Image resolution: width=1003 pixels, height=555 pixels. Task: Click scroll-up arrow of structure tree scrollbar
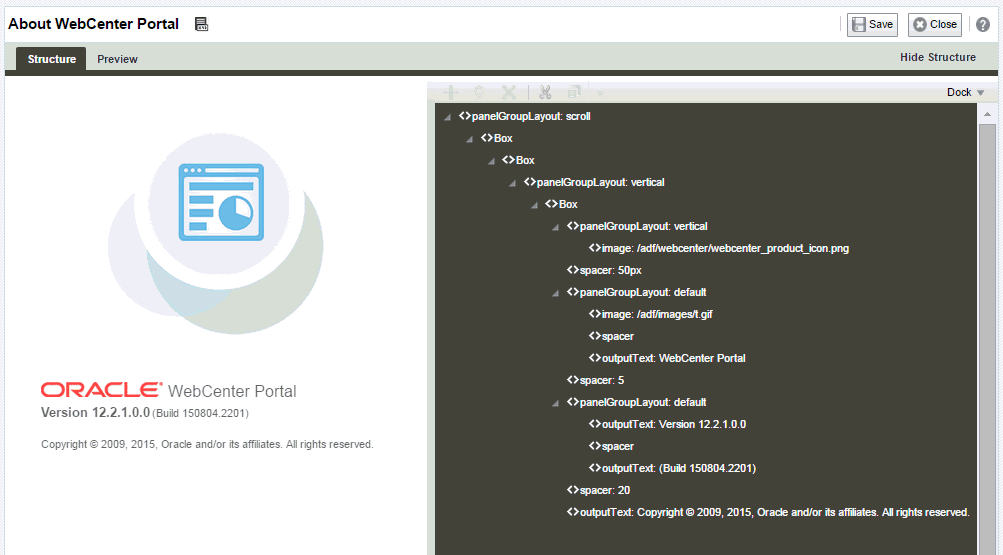987,114
